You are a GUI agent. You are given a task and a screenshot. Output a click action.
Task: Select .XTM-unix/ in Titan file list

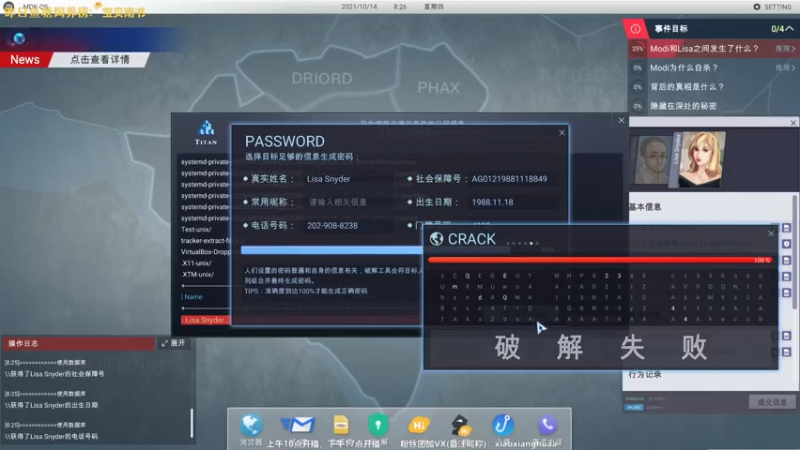point(197,274)
